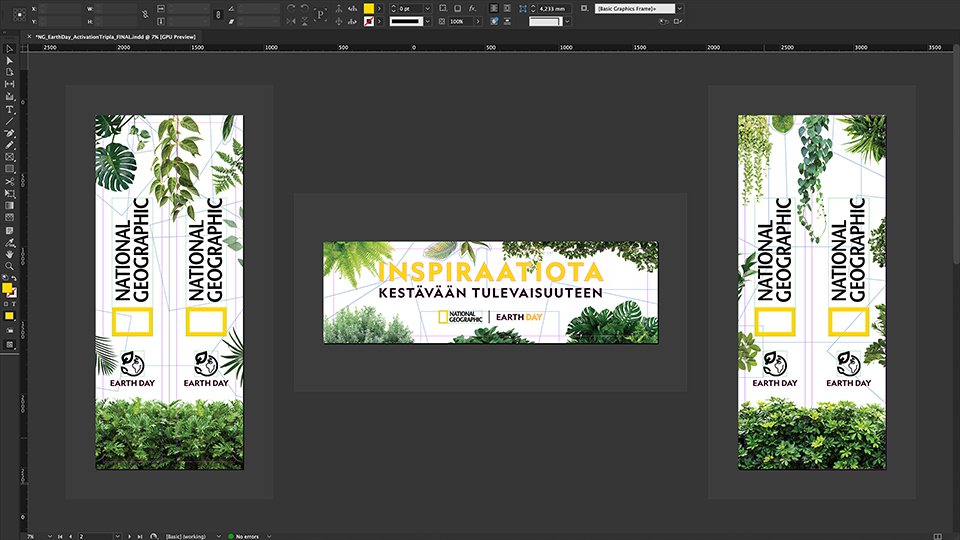Go to next page button
This screenshot has width=960, height=540.
[129, 536]
